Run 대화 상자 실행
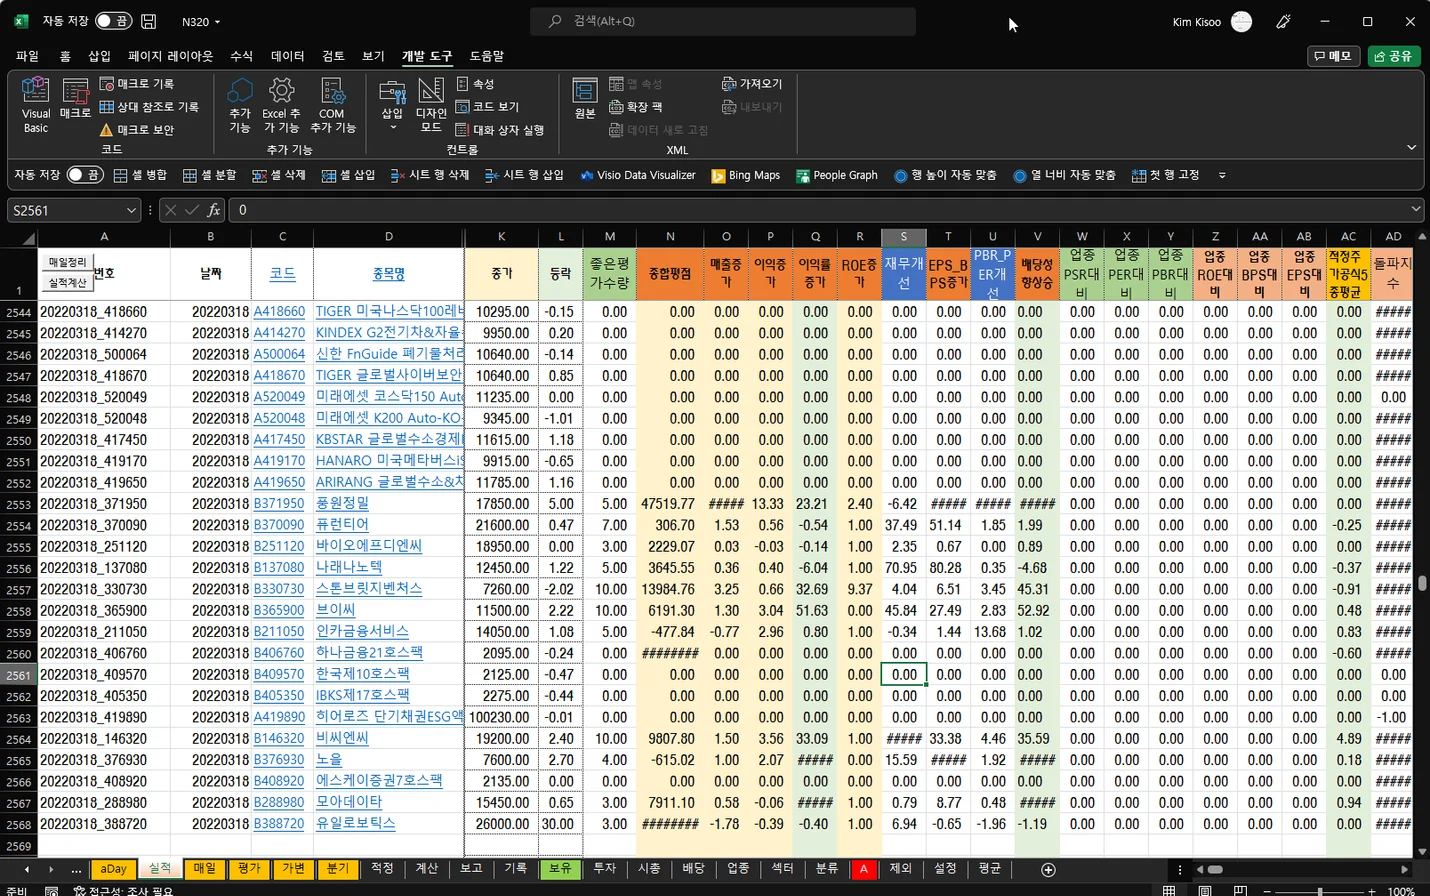The height and width of the screenshot is (896, 1430). (x=500, y=130)
